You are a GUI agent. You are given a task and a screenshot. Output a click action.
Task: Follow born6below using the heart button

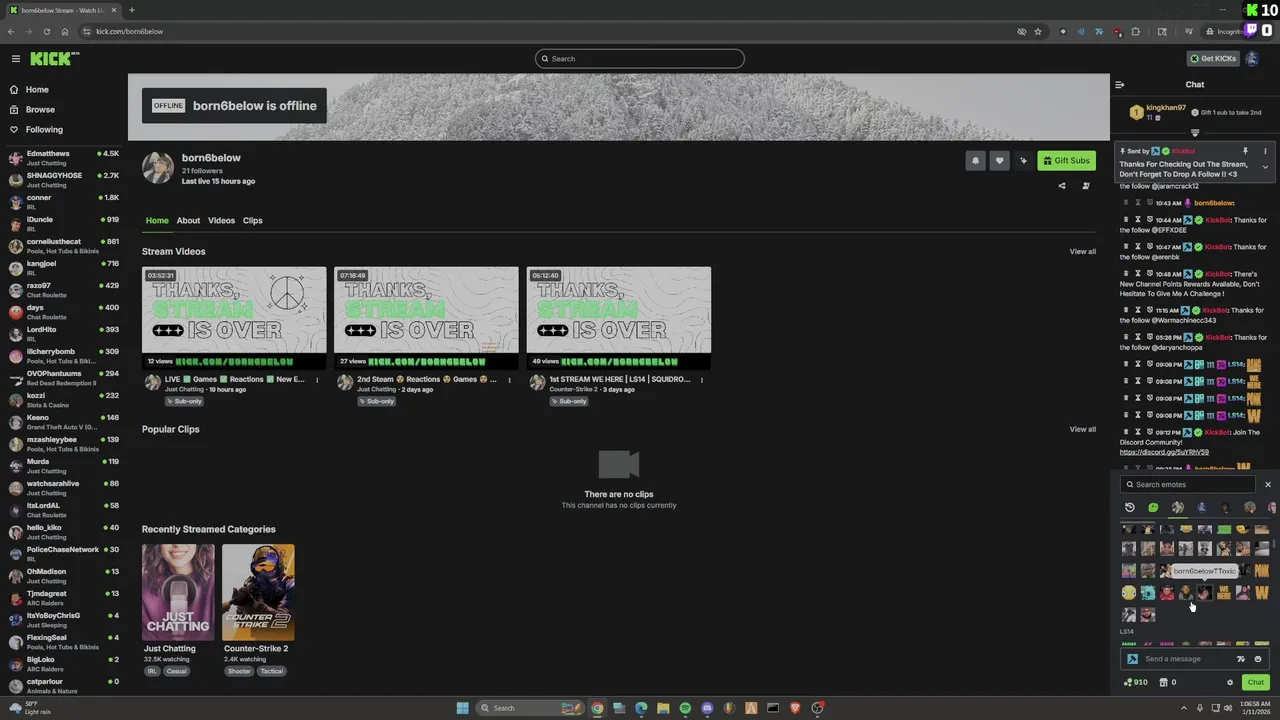999,161
